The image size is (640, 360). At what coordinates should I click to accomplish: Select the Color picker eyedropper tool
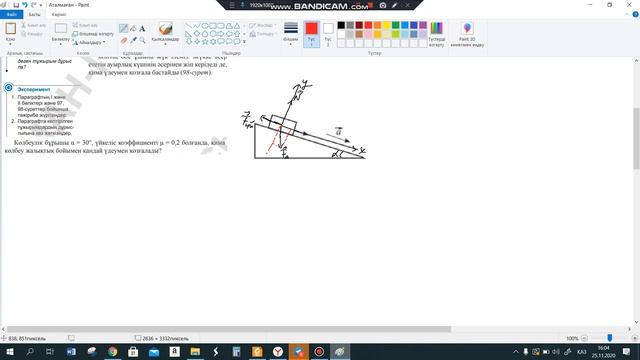(x=133, y=40)
